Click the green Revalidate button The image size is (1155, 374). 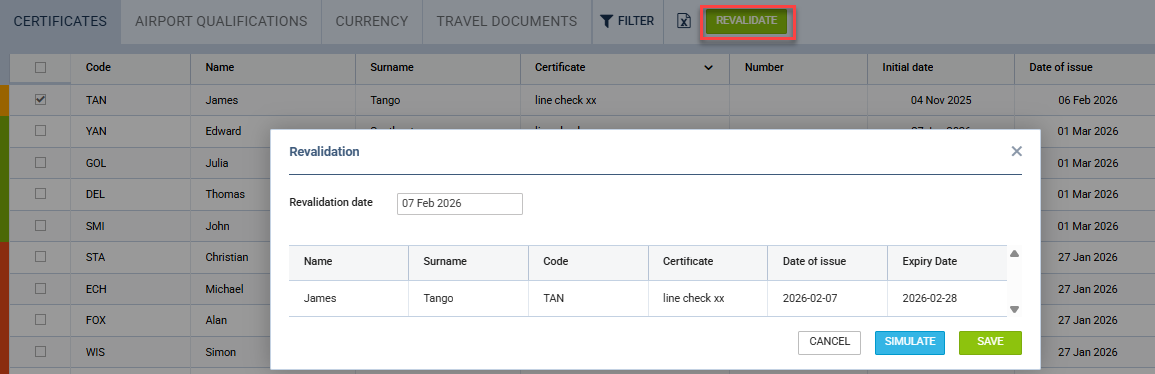(x=746, y=21)
